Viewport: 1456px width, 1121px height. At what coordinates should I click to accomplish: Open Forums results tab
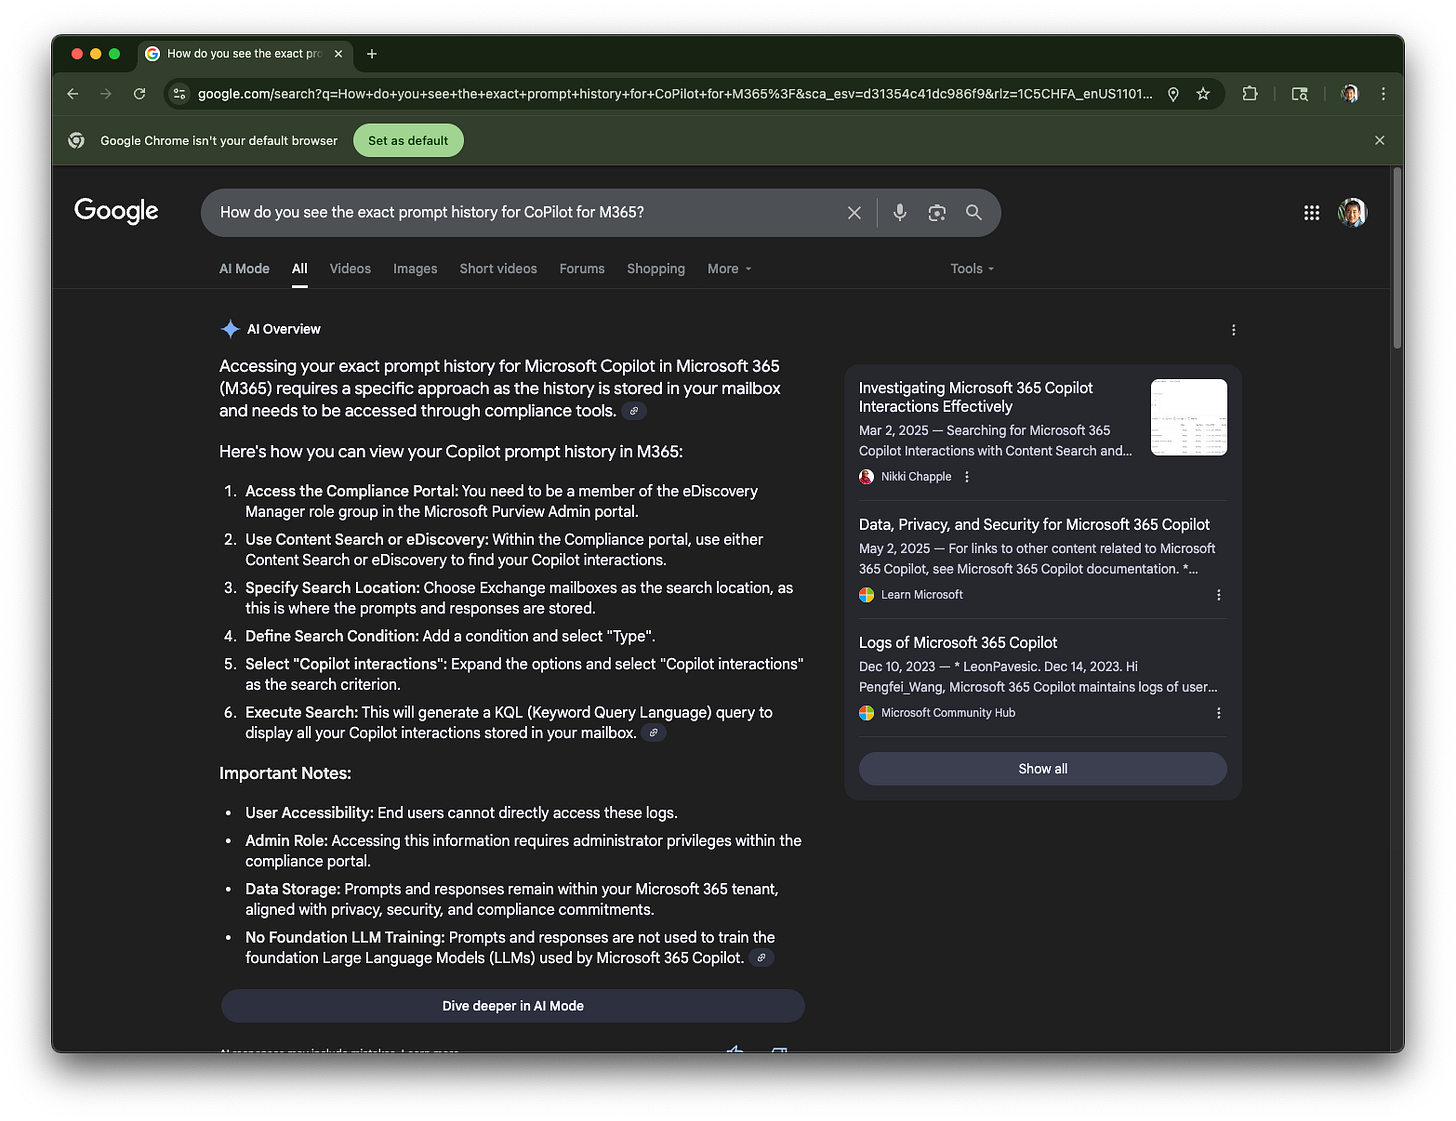(582, 269)
